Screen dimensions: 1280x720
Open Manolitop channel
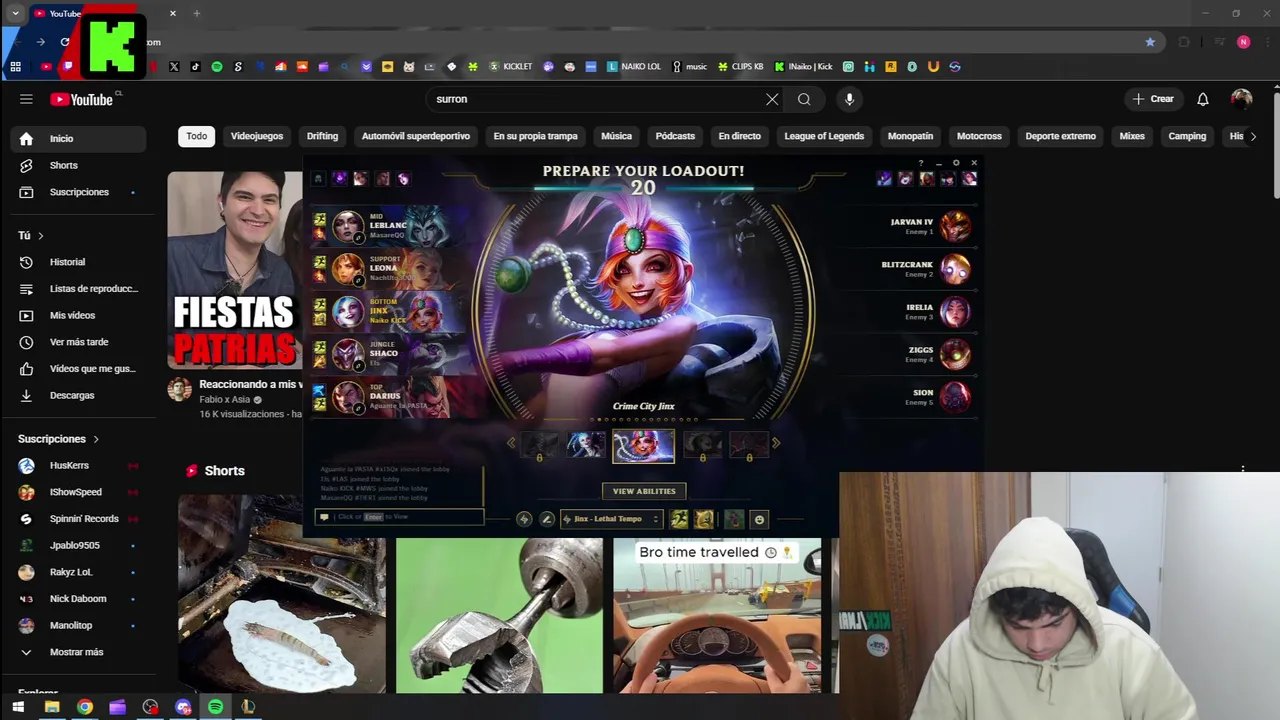(80, 625)
